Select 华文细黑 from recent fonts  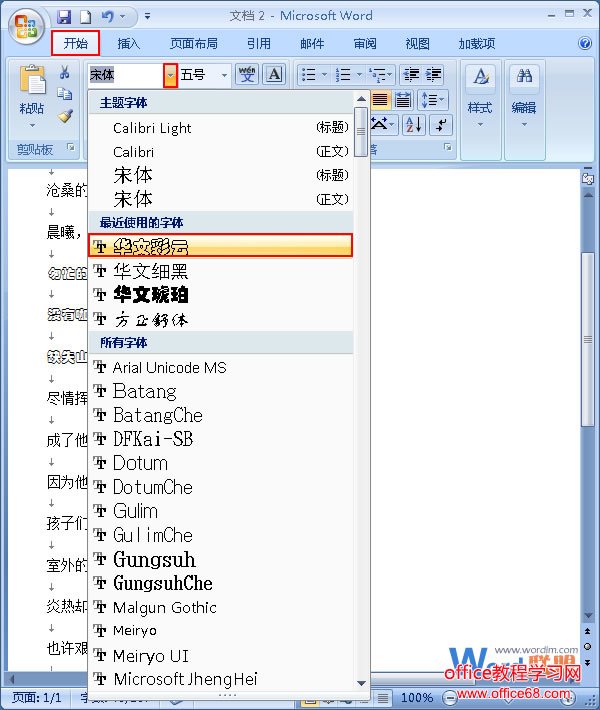(221, 271)
